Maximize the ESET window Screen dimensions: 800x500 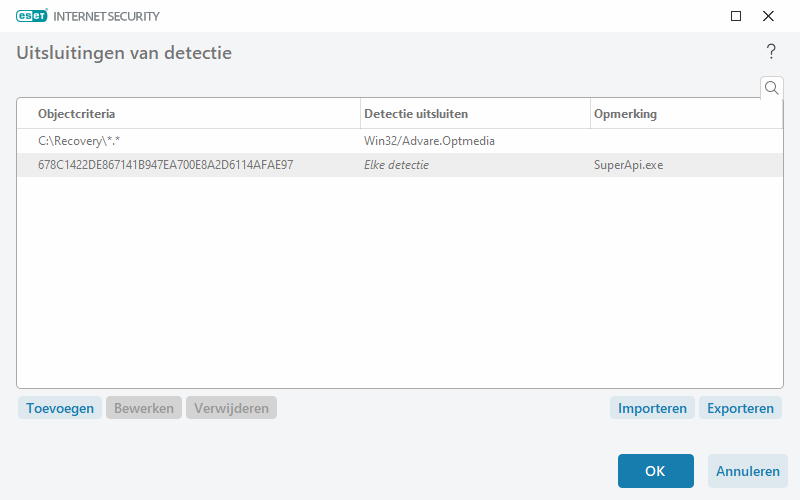(736, 16)
